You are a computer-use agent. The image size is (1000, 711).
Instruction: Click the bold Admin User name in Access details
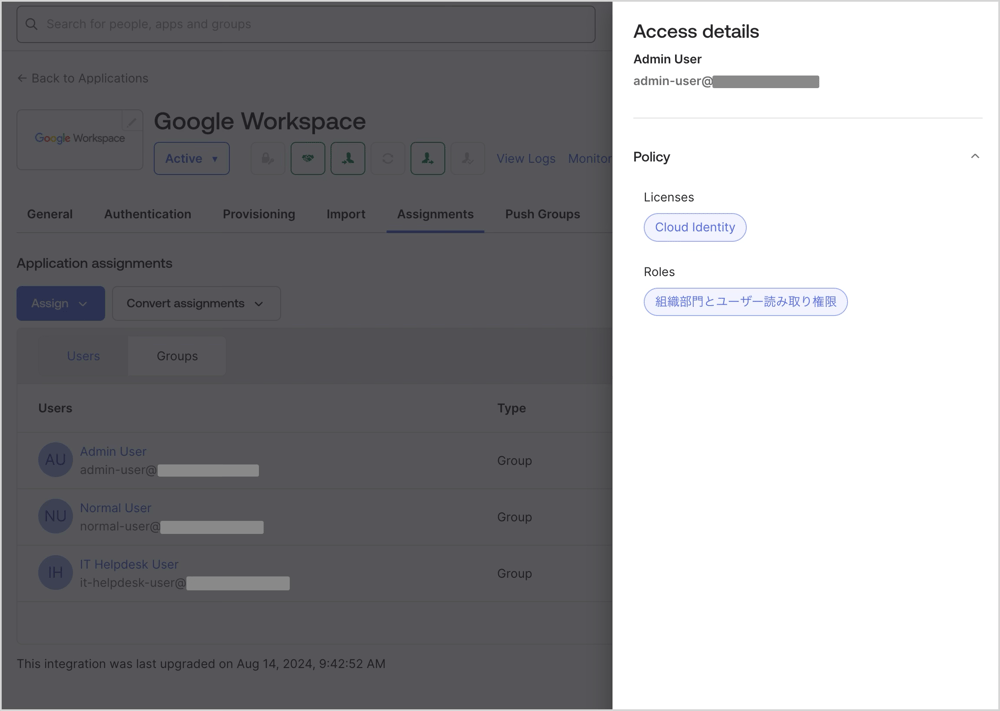(x=667, y=59)
